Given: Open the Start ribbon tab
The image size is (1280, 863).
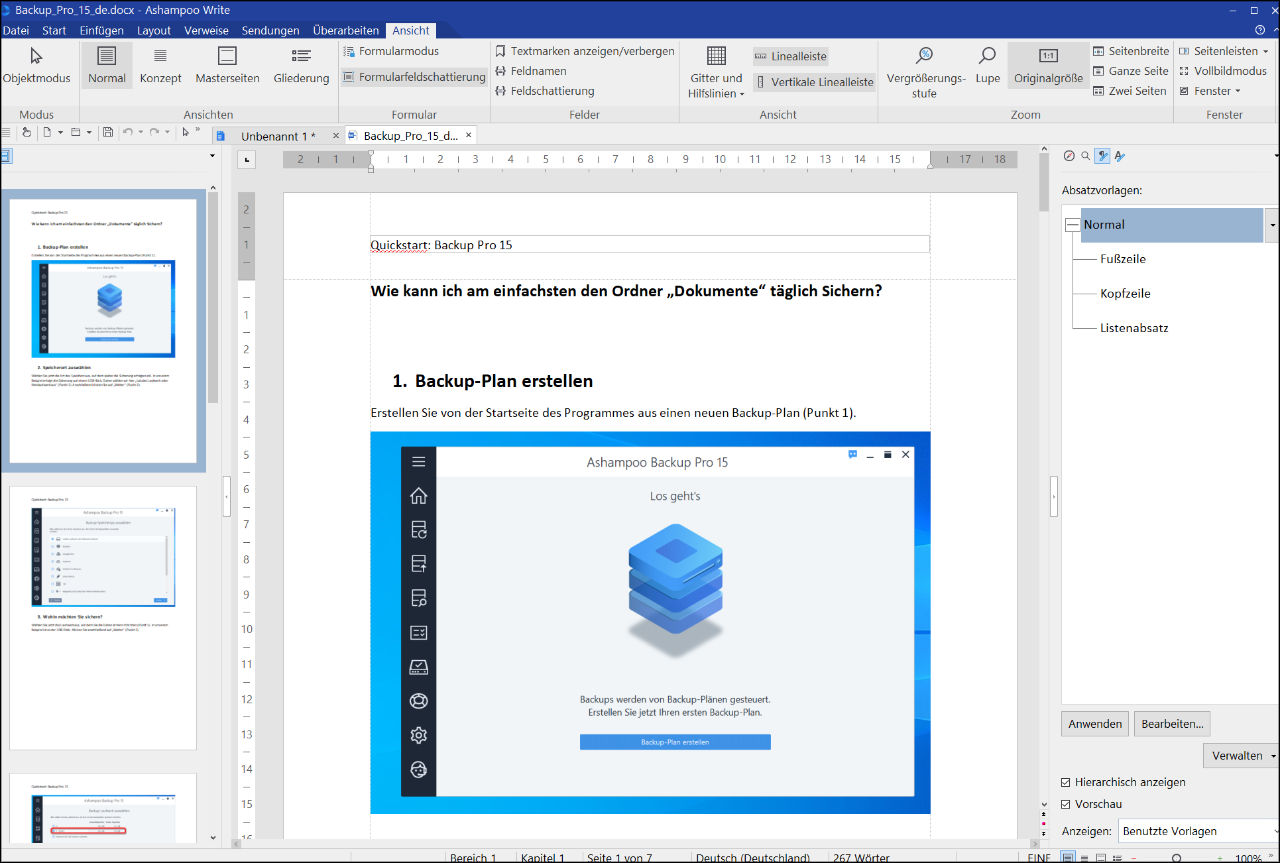Looking at the screenshot, I should 54,31.
